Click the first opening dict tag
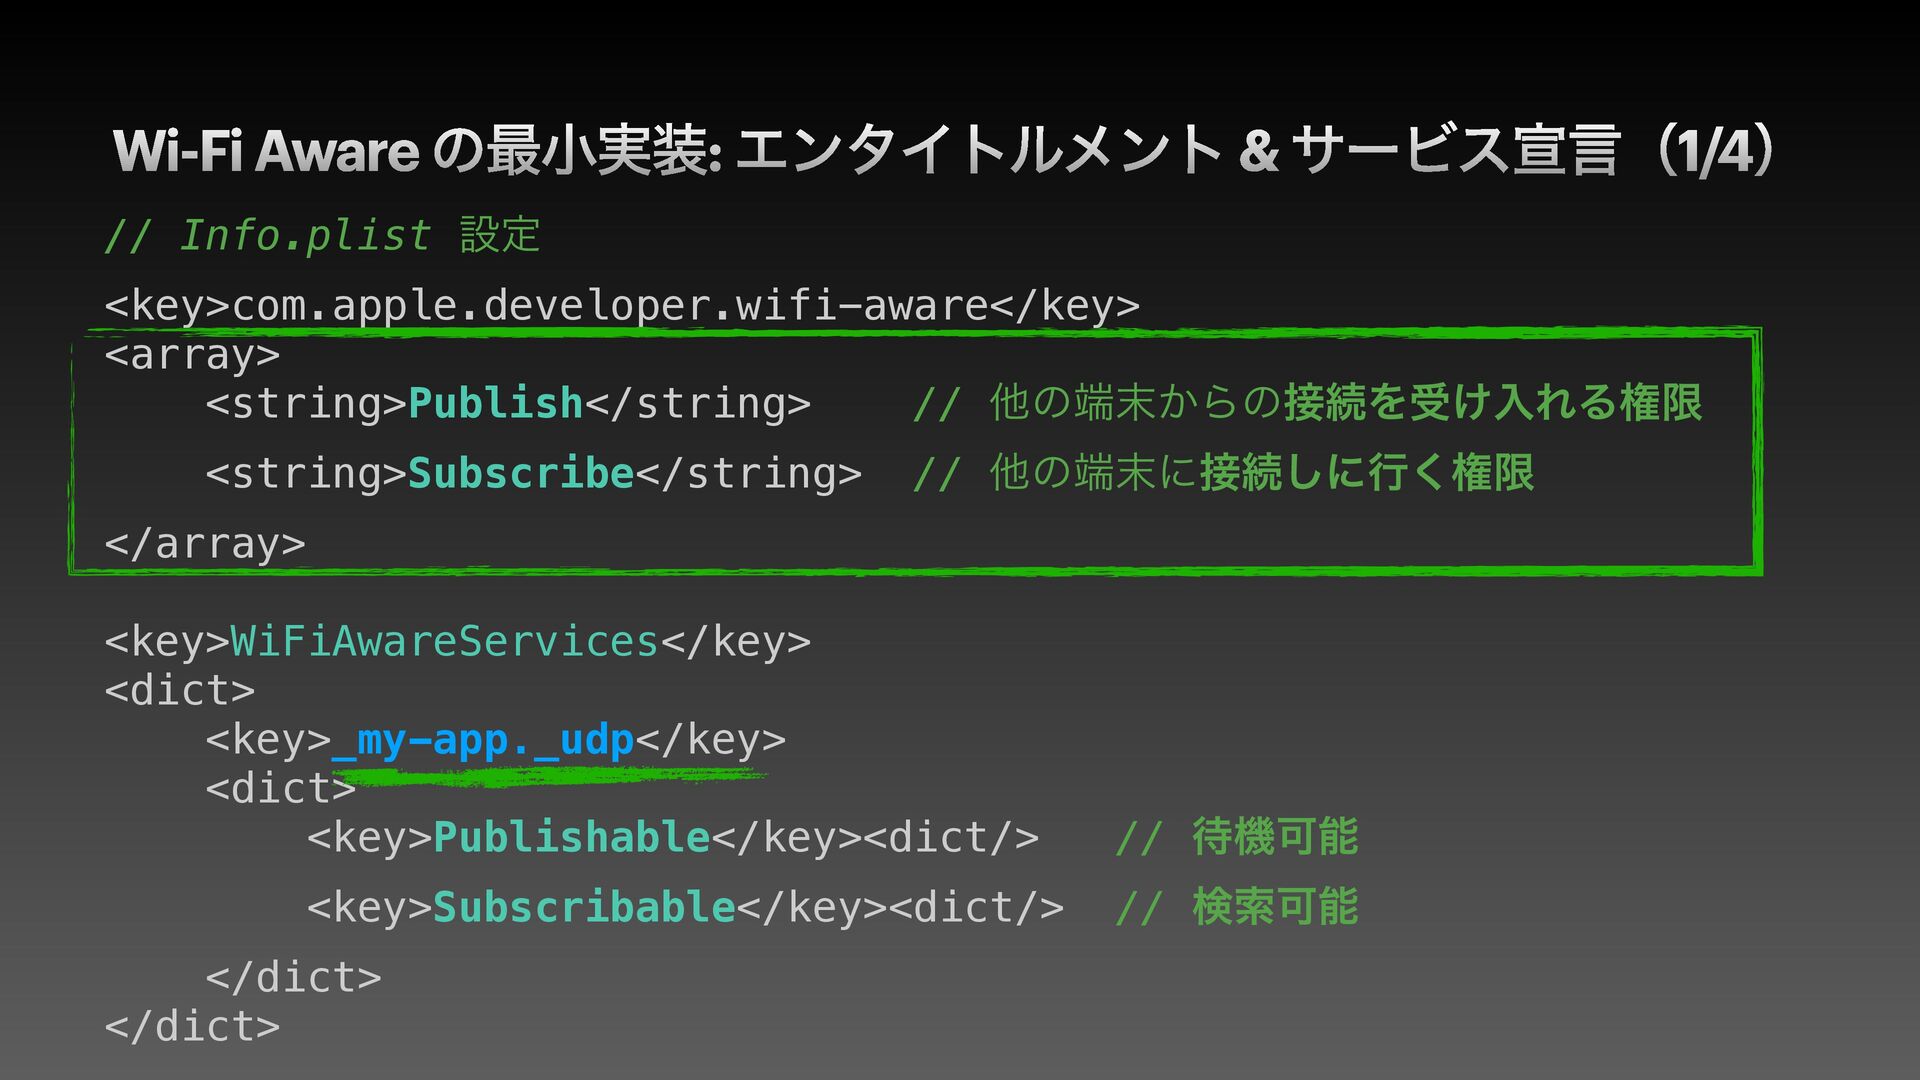Image resolution: width=1920 pixels, height=1080 pixels. click(180, 690)
